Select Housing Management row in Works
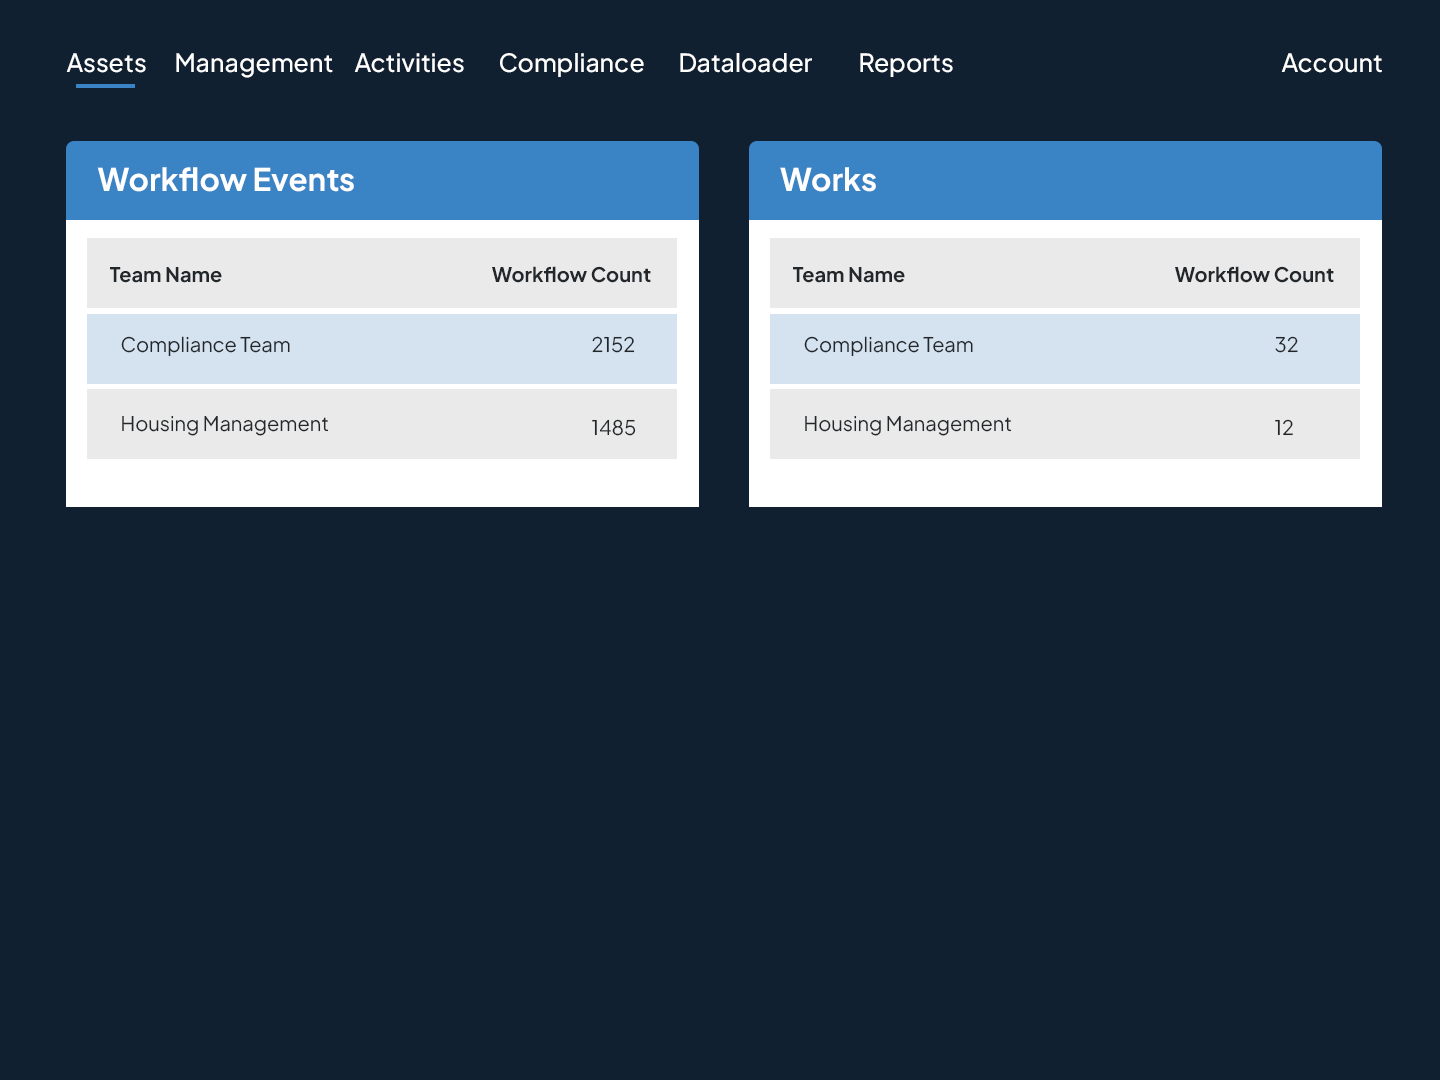This screenshot has height=1080, width=1440. [1065, 424]
